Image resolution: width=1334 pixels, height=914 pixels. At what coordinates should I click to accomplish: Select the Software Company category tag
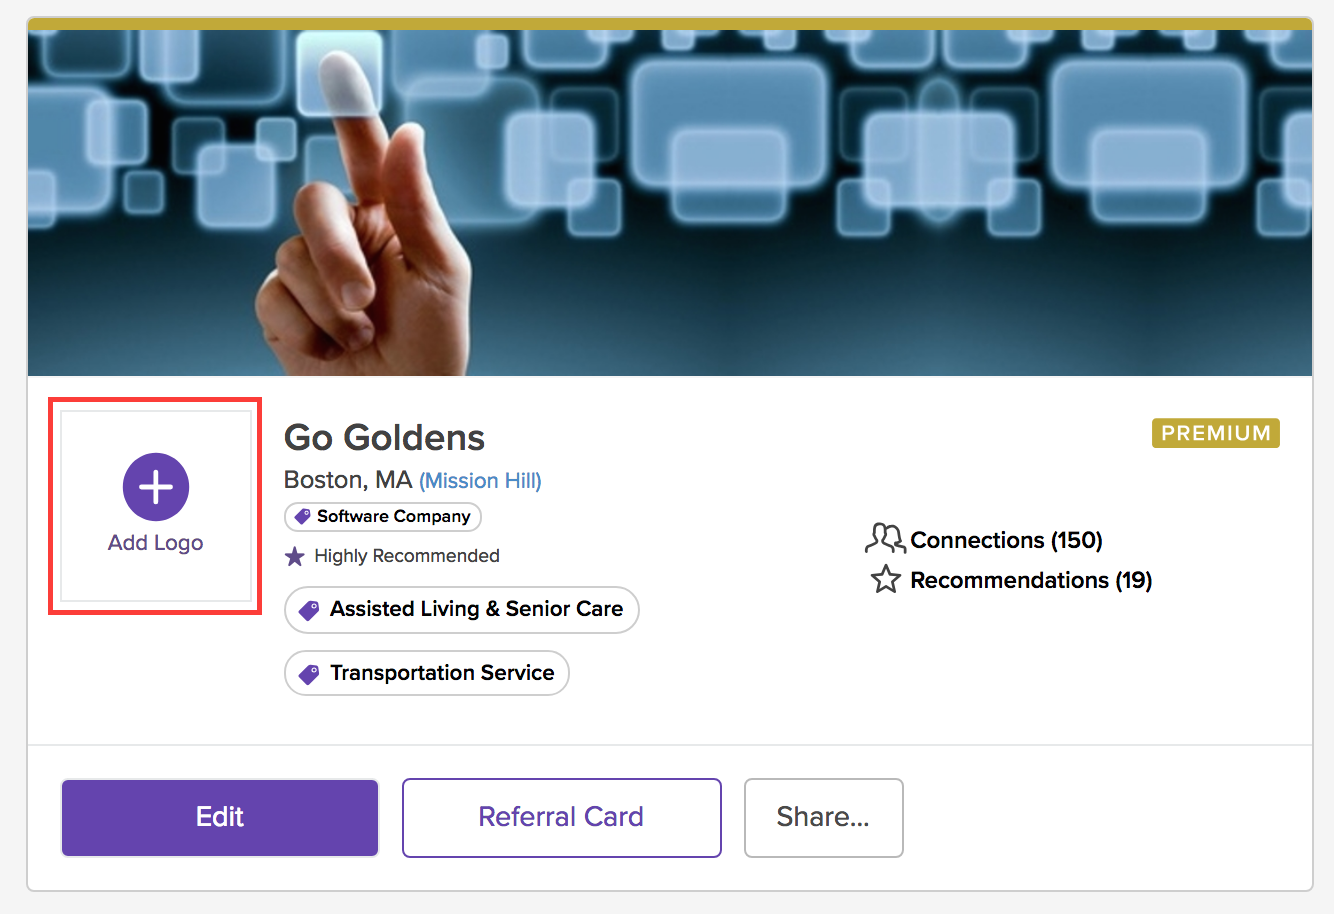tap(383, 517)
